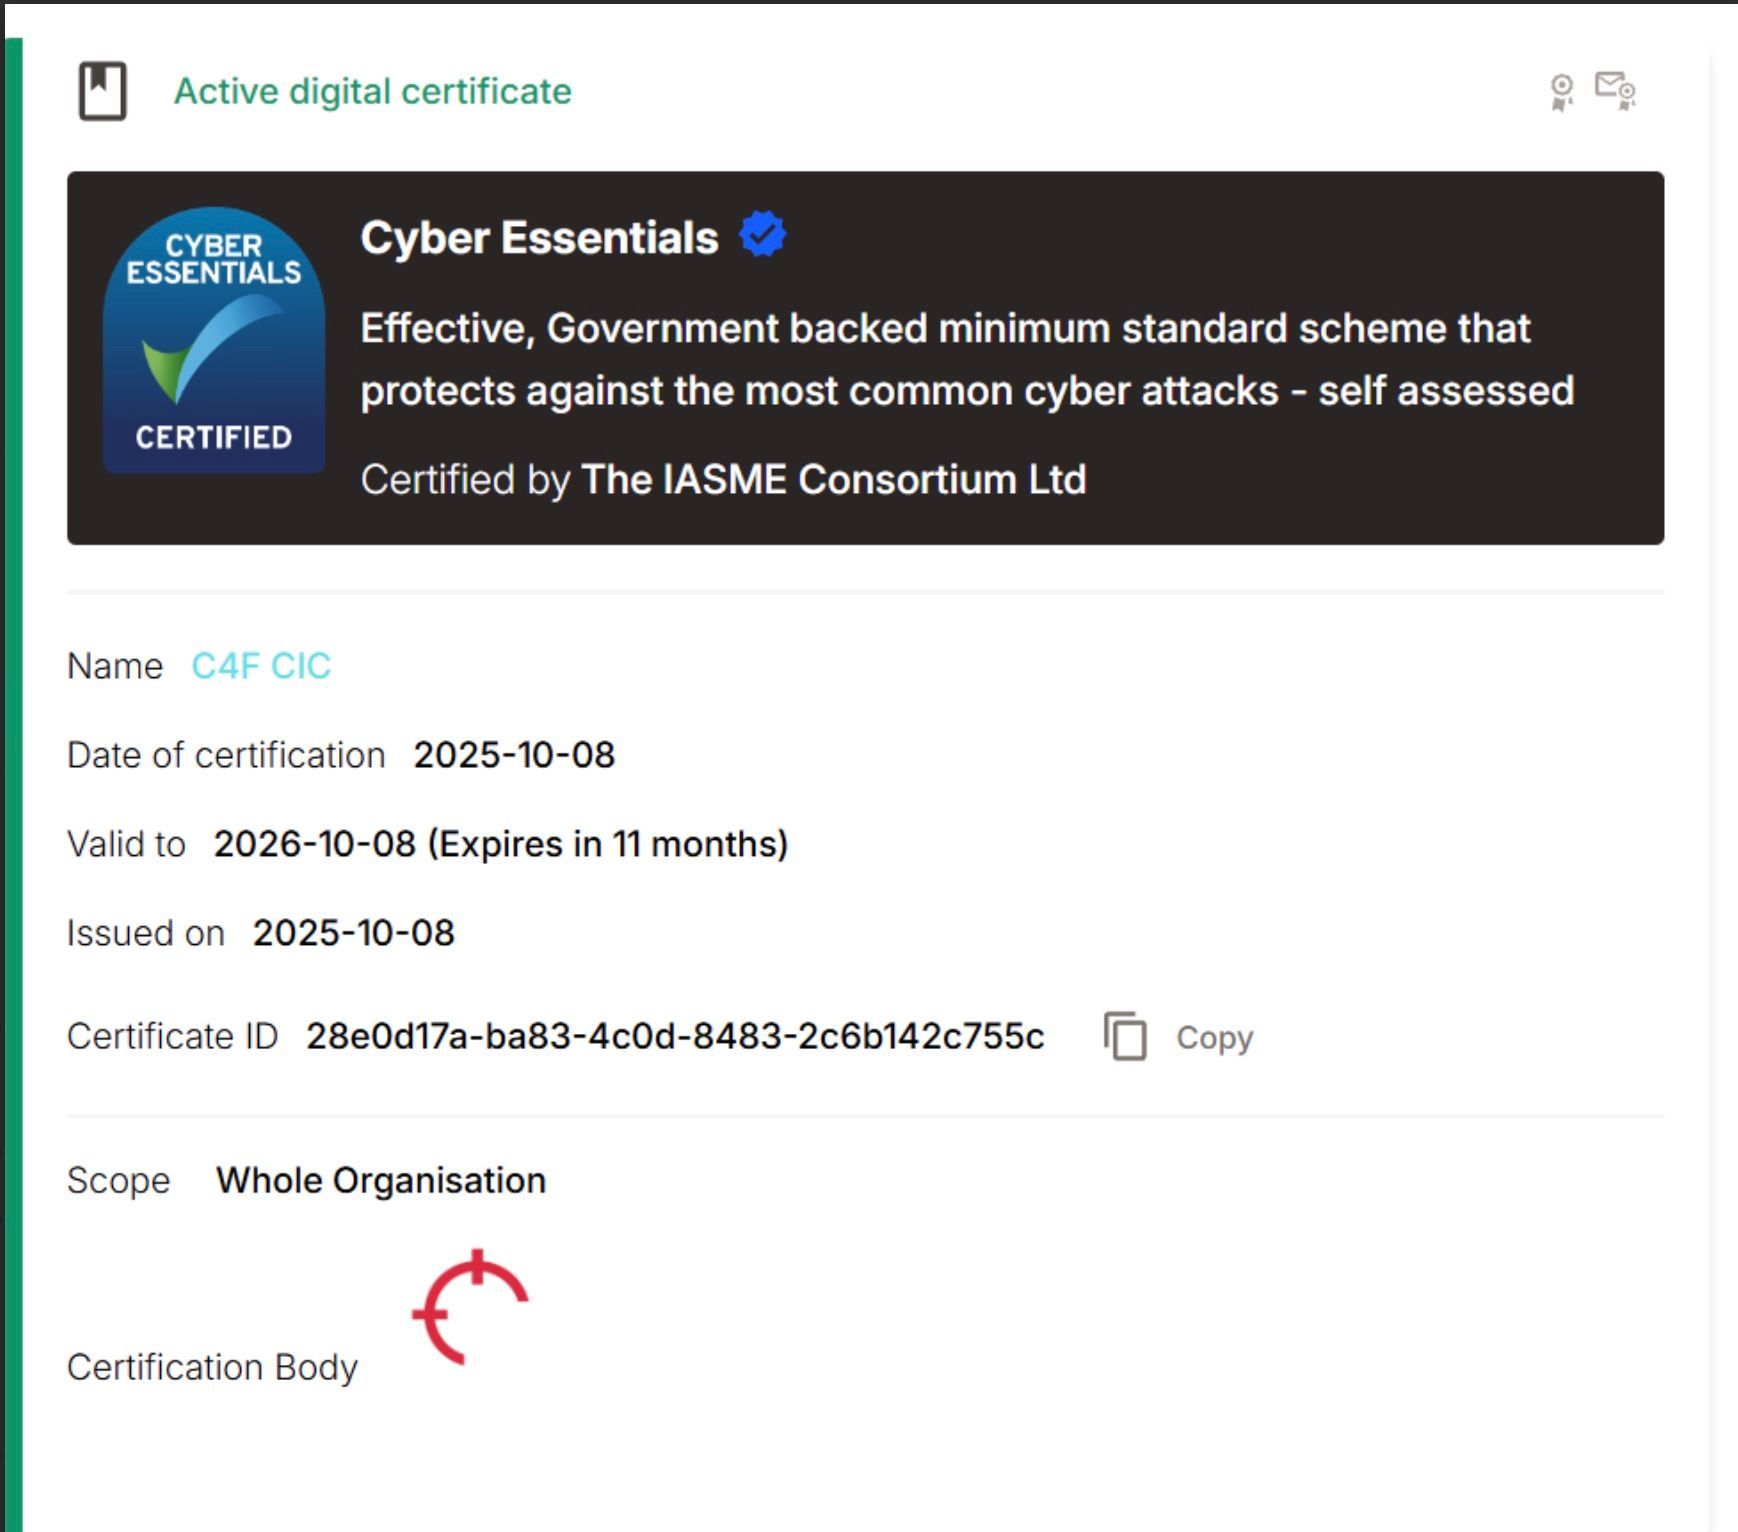Image resolution: width=1738 pixels, height=1532 pixels.
Task: Click the red Certification Body logo
Action: [x=471, y=1306]
